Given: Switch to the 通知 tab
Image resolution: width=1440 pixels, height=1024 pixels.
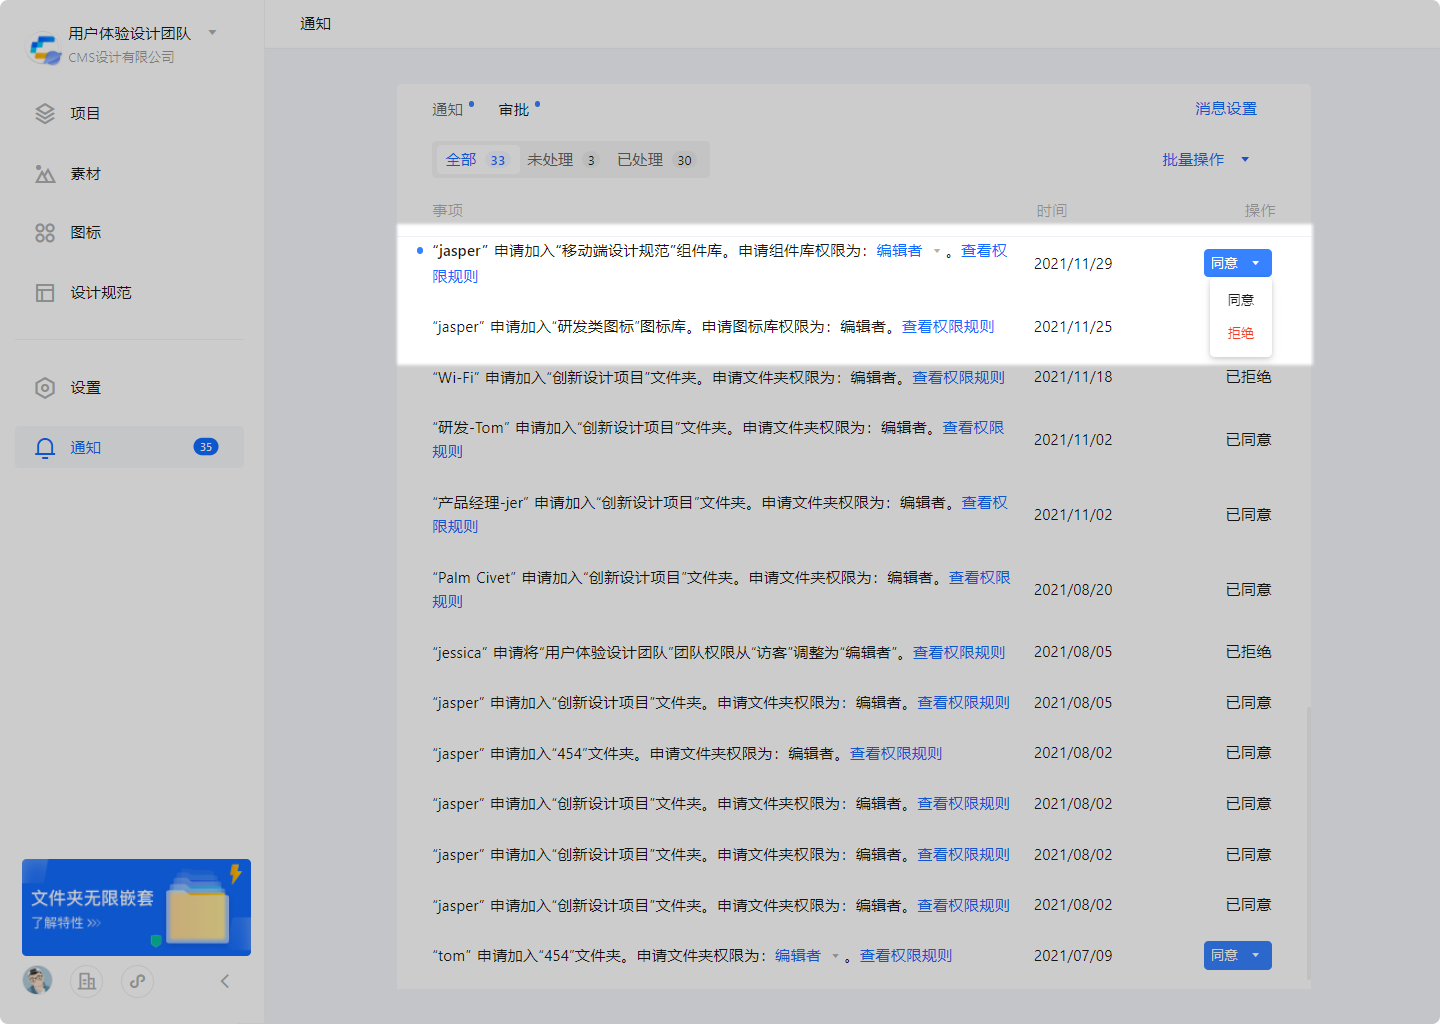Looking at the screenshot, I should coord(448,110).
